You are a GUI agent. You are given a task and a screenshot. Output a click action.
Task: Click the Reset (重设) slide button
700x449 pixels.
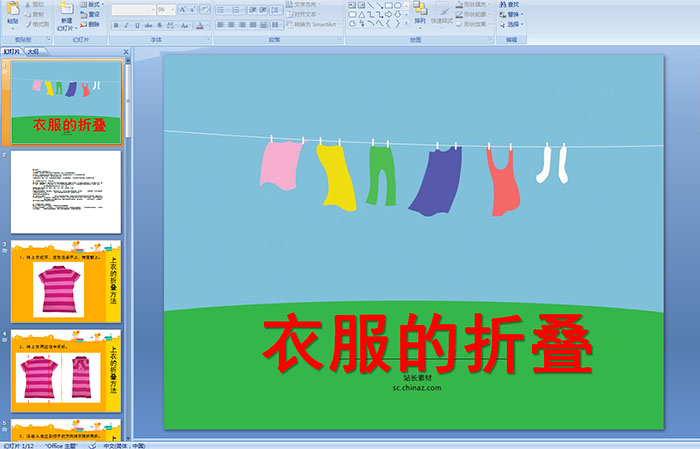coord(90,14)
